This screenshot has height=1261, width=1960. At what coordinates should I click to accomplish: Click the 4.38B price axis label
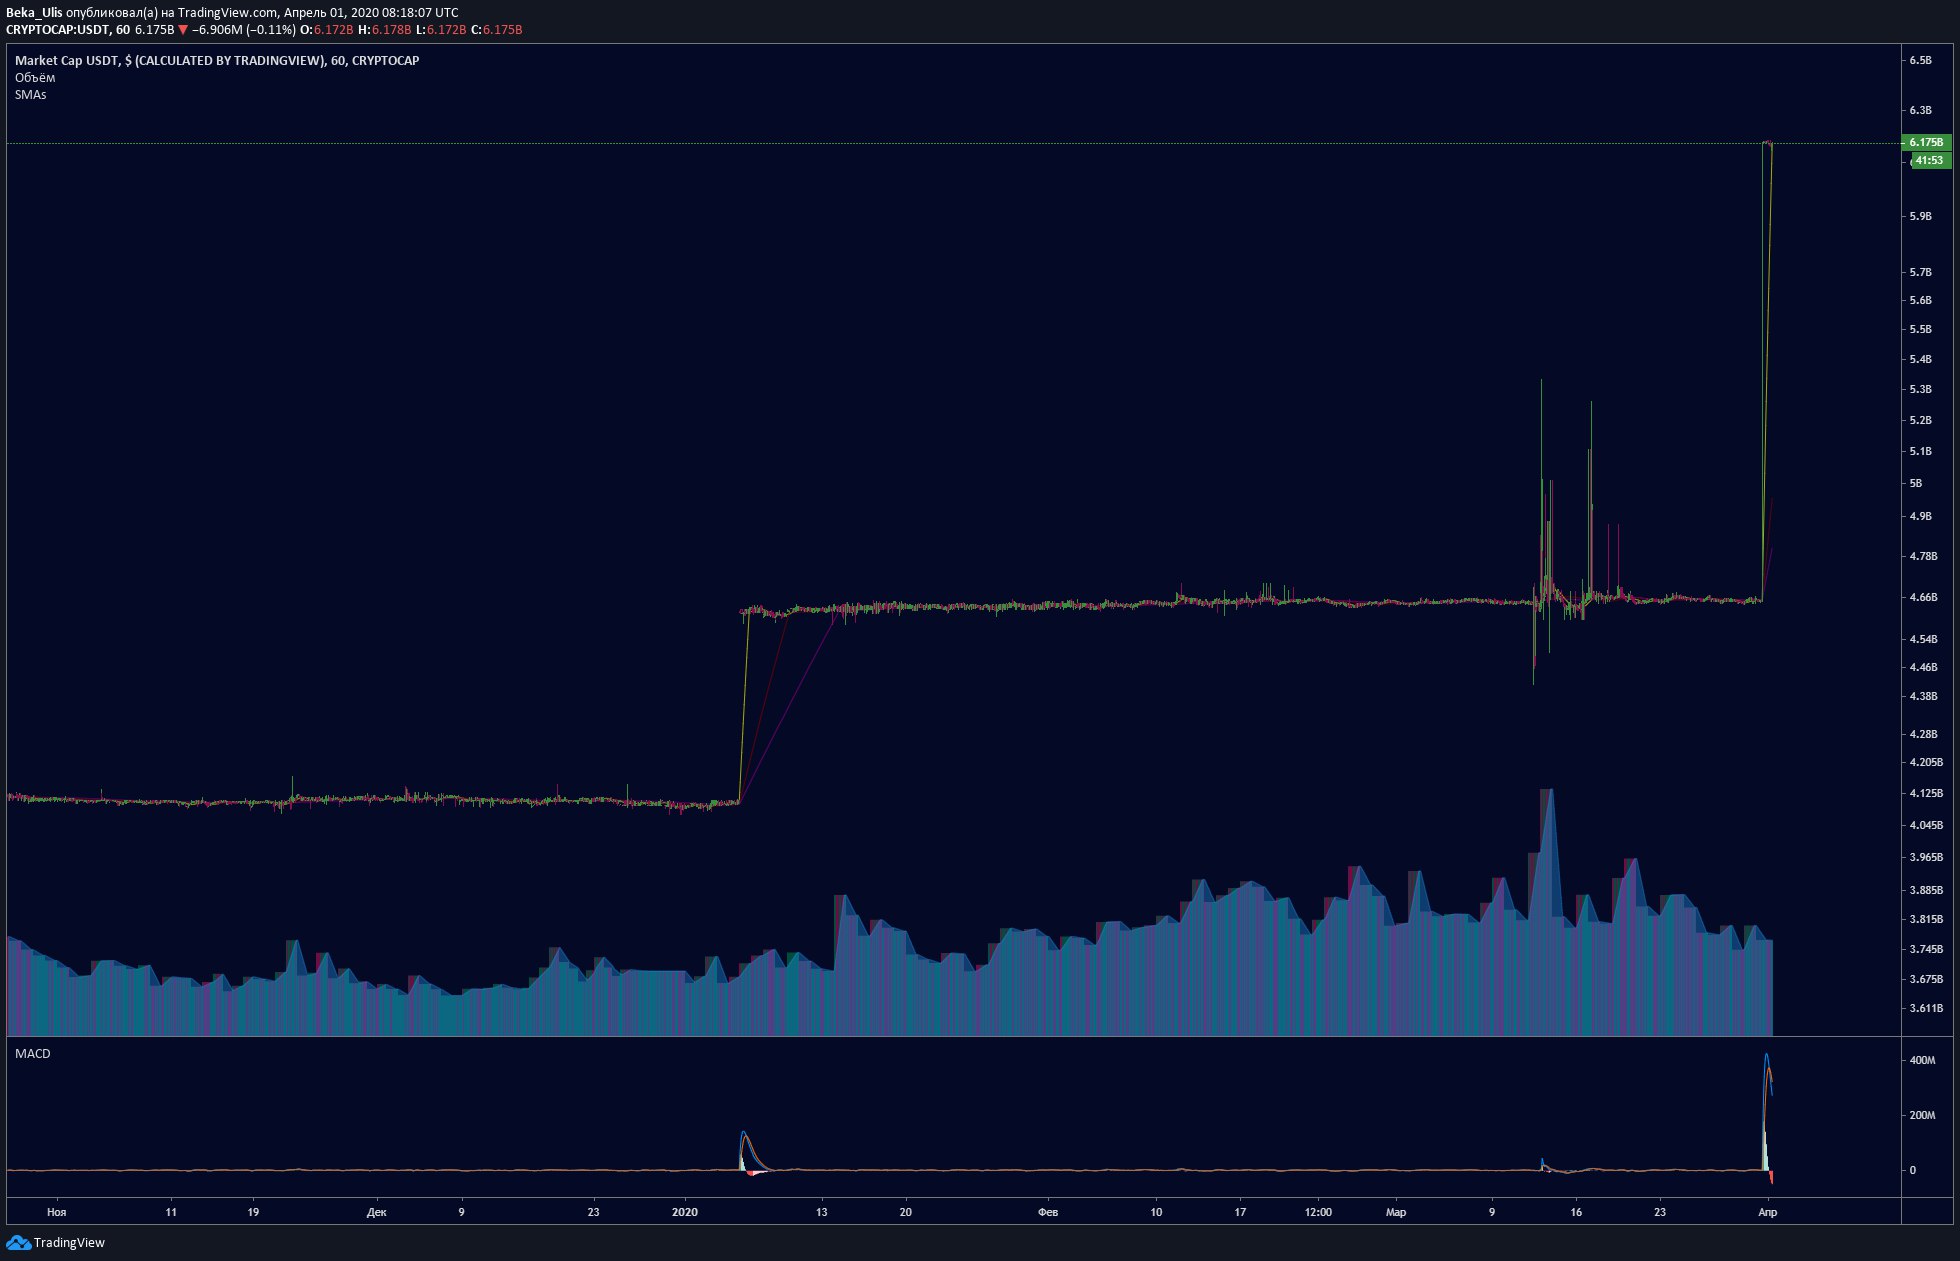click(x=1923, y=697)
